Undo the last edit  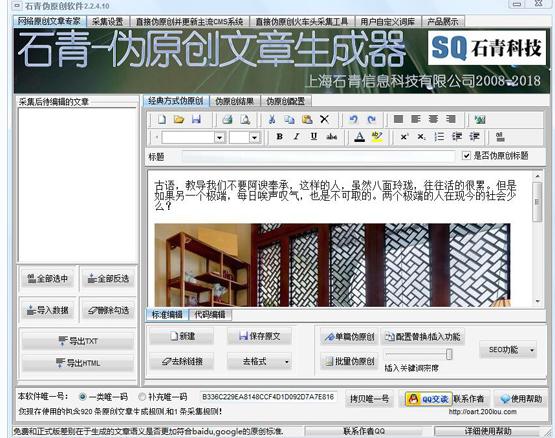click(x=353, y=119)
